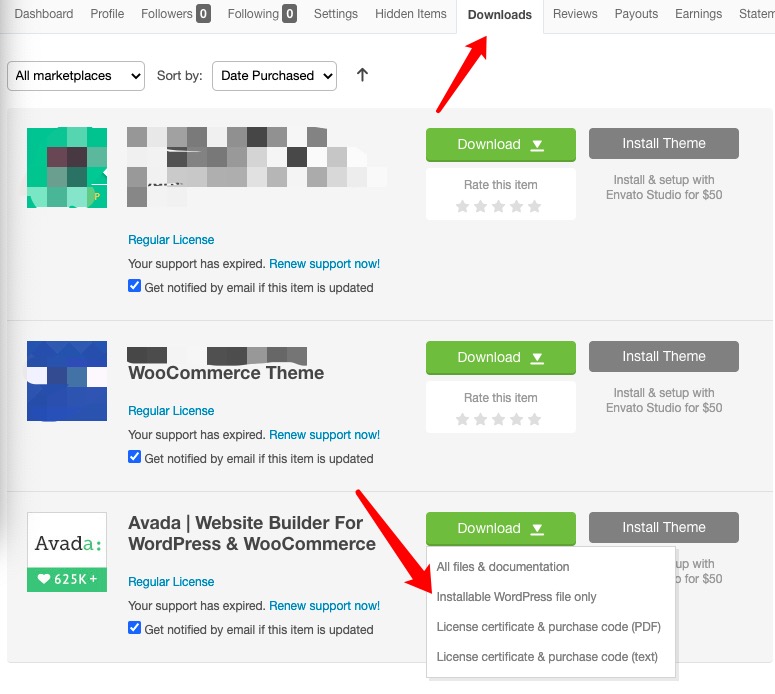Open the Following tab
This screenshot has width=775, height=694.
coord(262,14)
